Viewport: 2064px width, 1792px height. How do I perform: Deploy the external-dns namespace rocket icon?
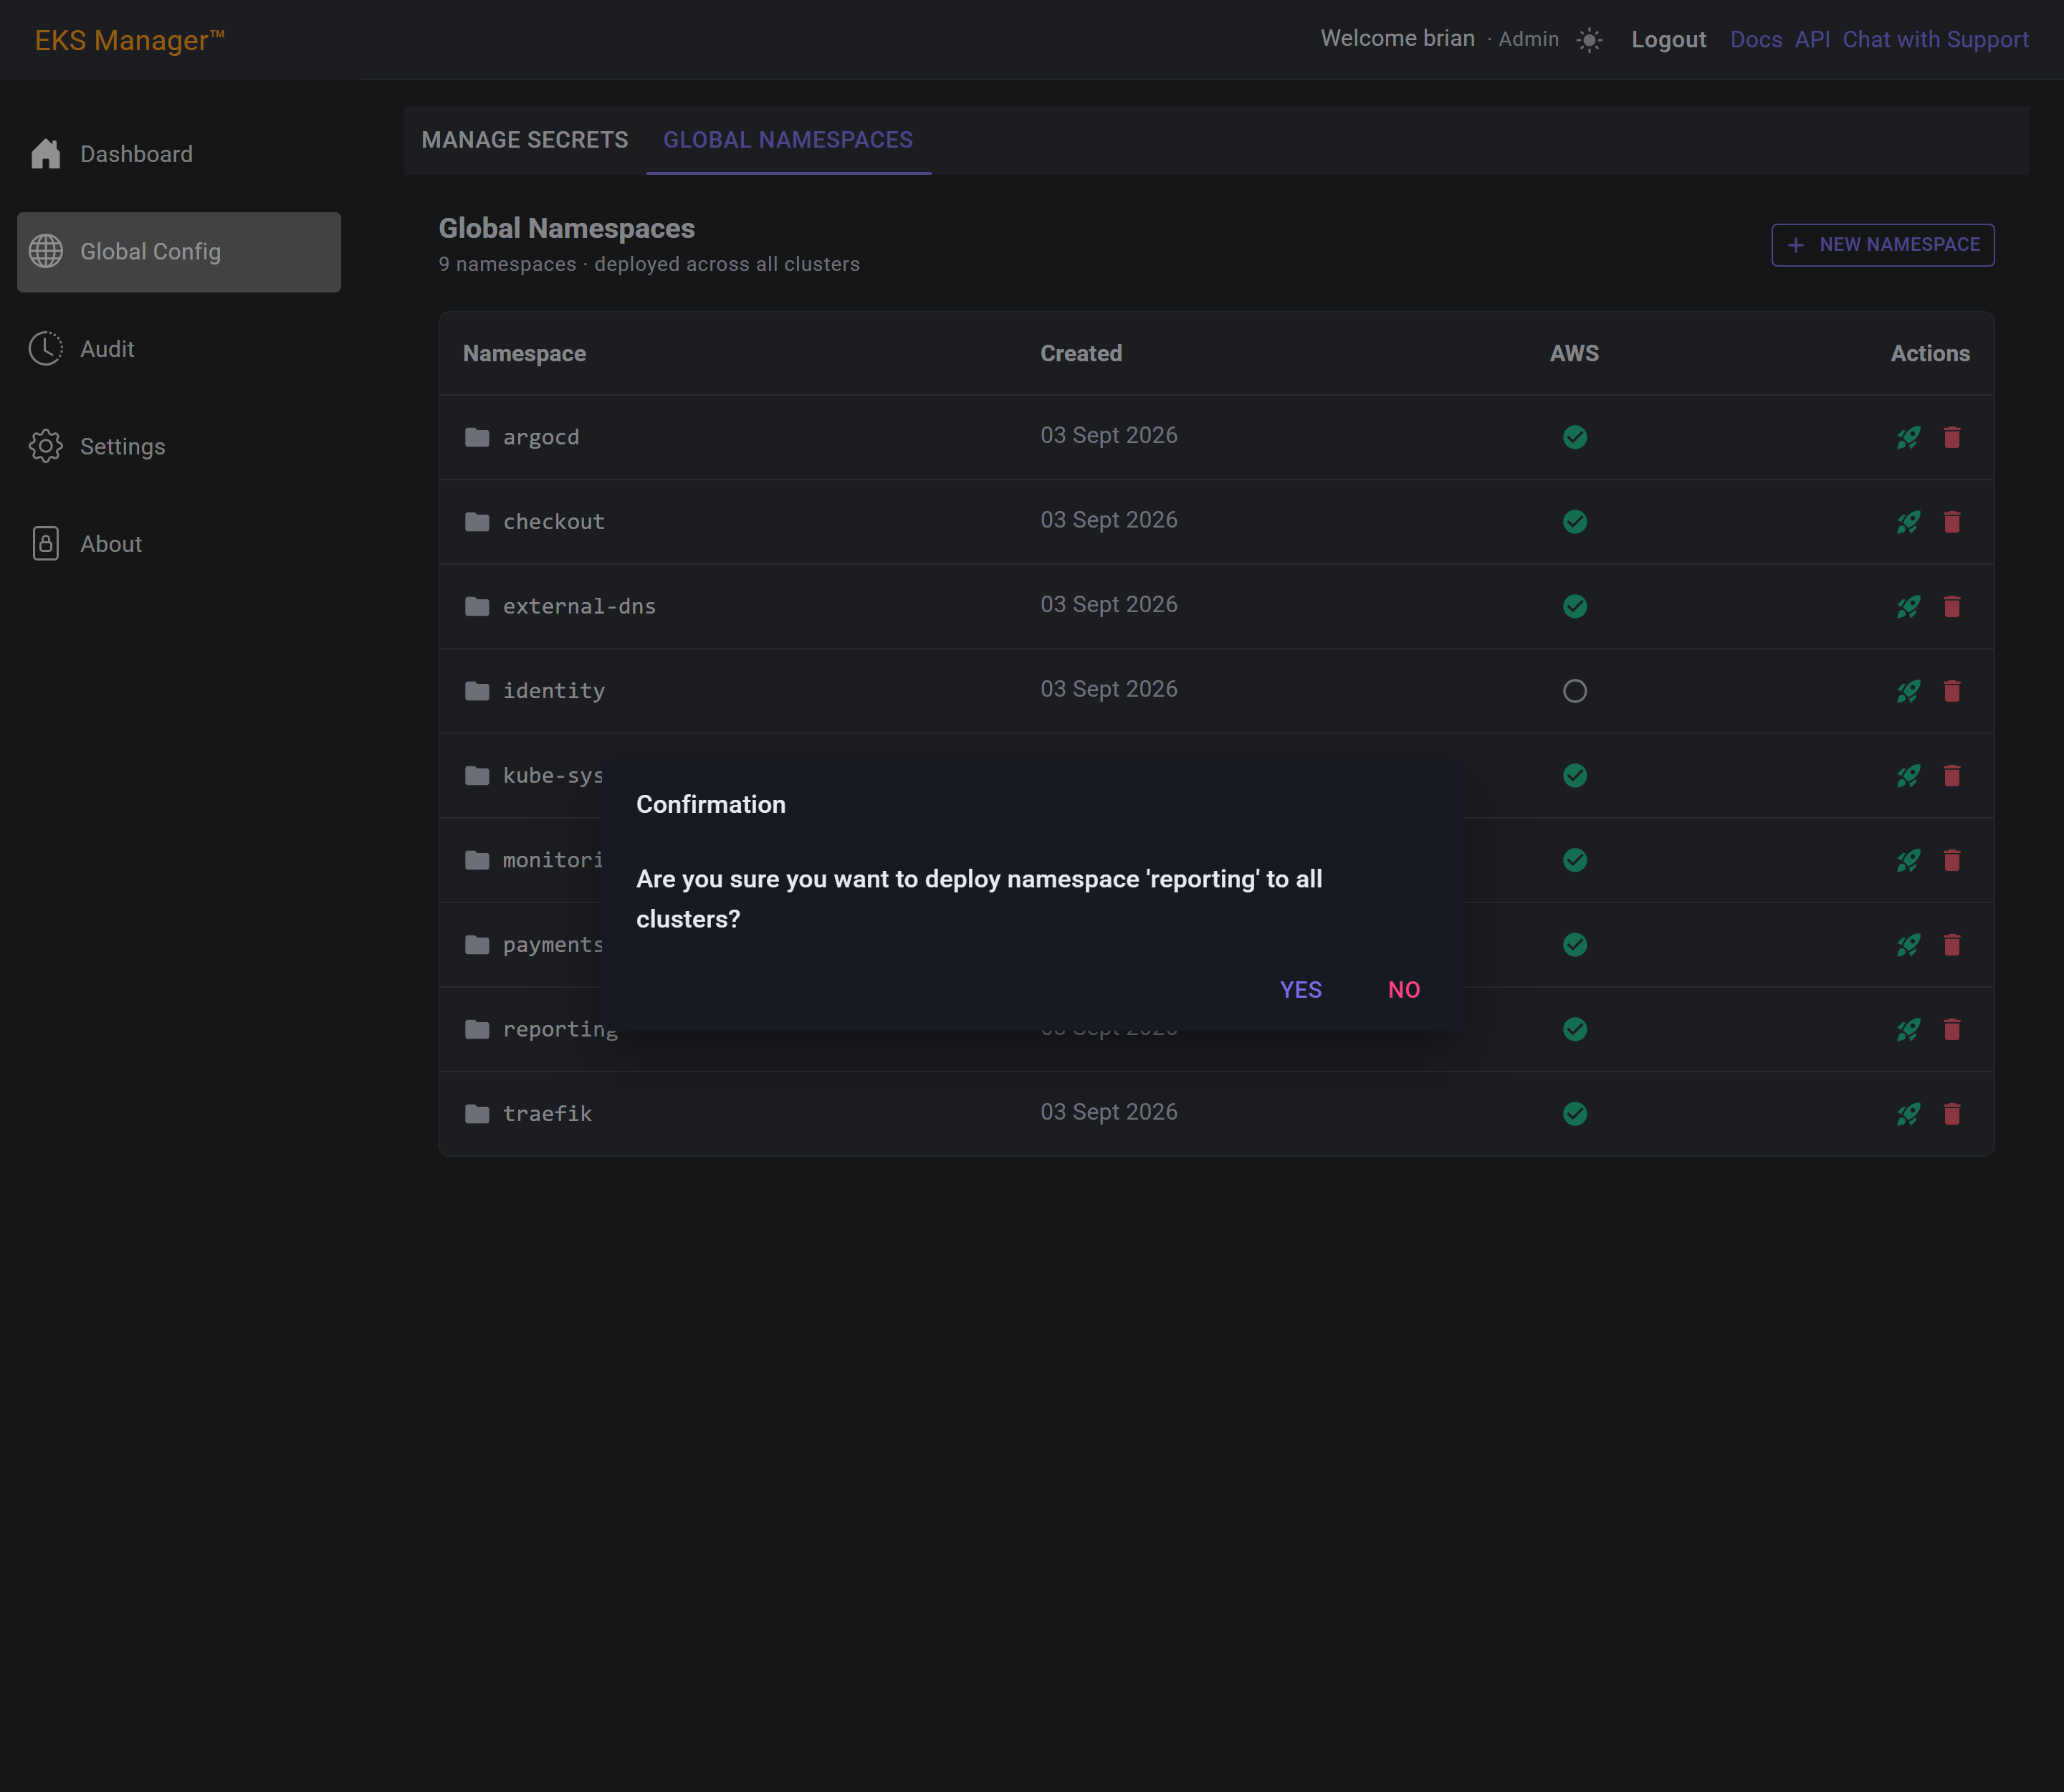(x=1908, y=606)
